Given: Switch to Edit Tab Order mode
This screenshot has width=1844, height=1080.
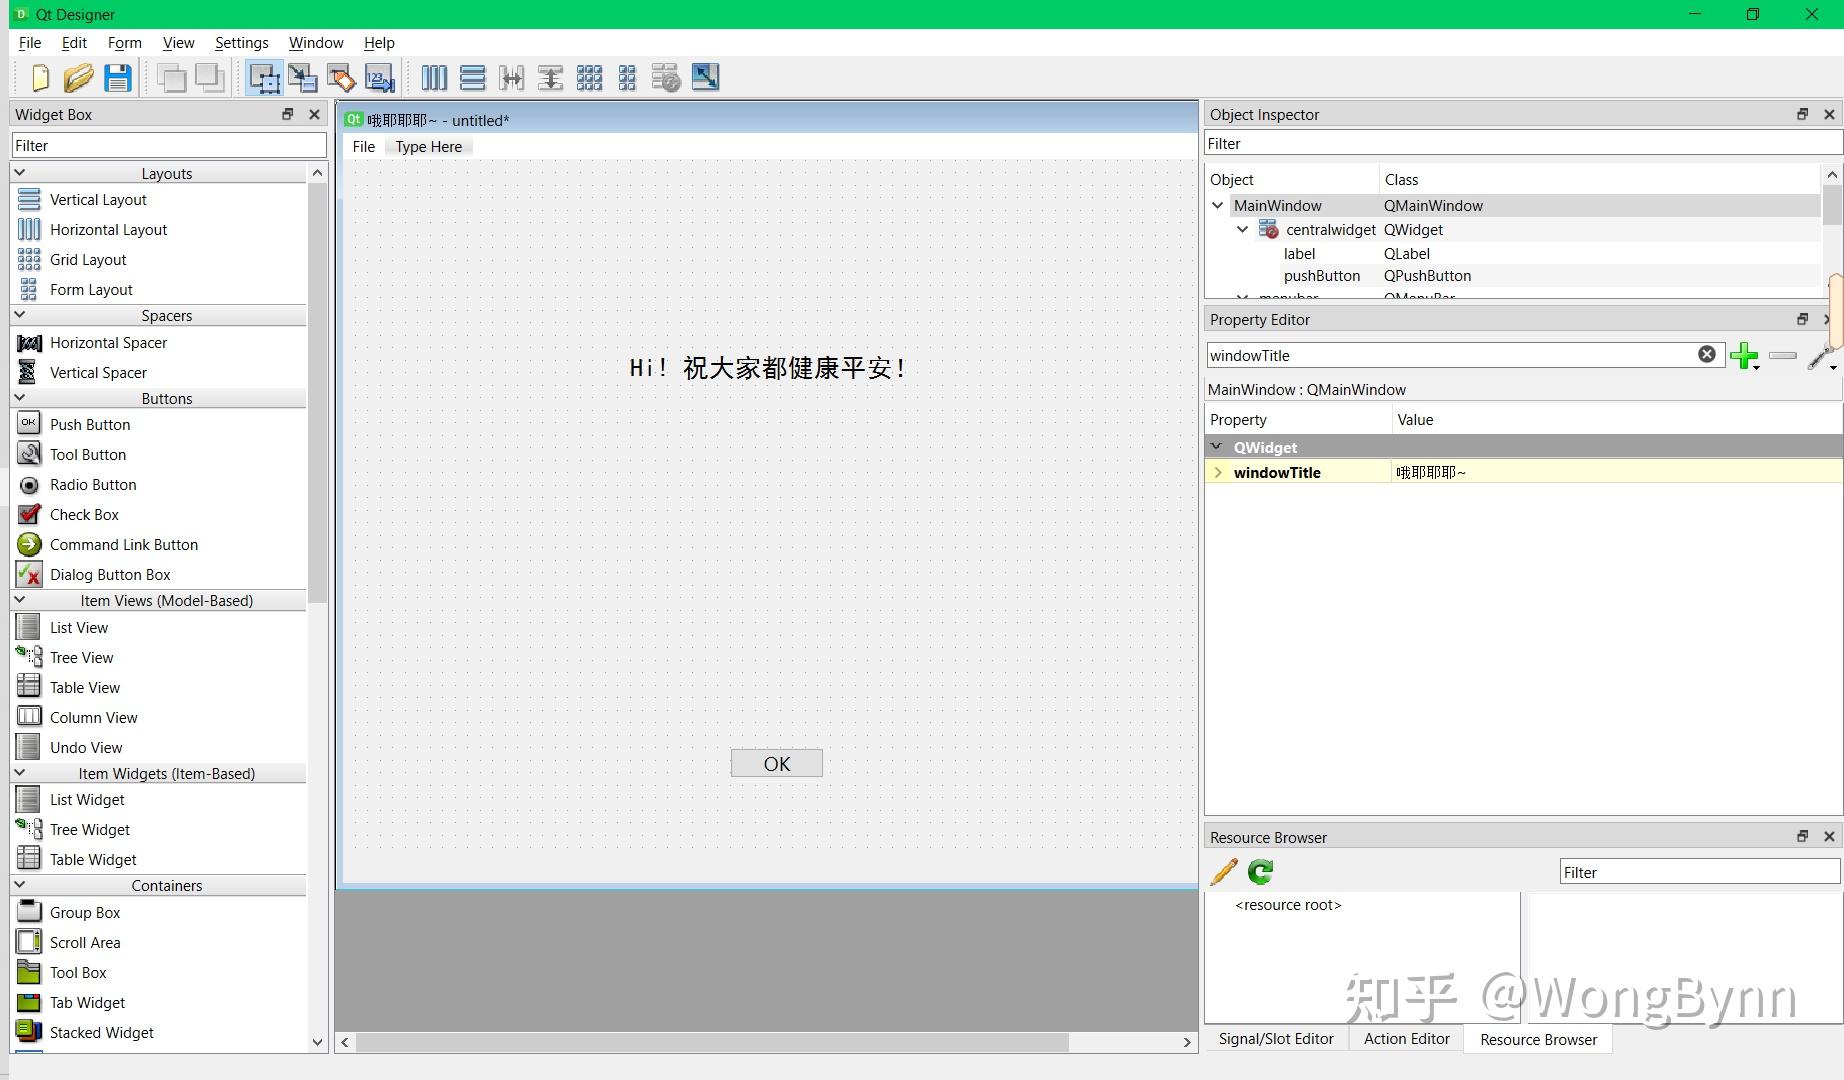Looking at the screenshot, I should 379,78.
